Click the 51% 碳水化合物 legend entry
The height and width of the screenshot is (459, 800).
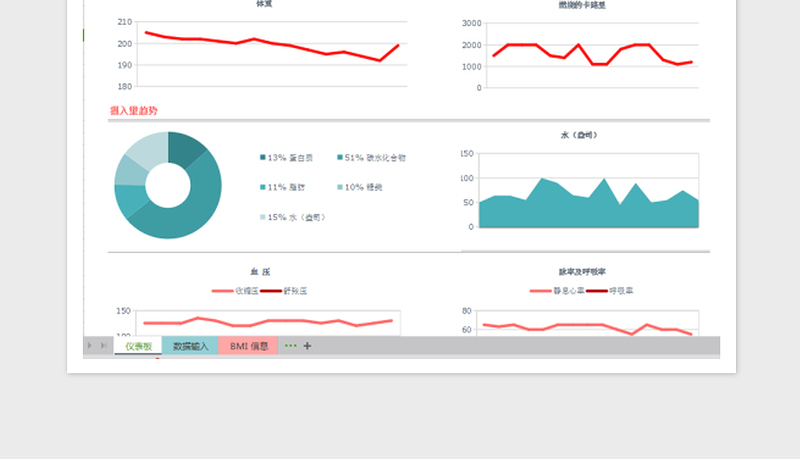375,157
